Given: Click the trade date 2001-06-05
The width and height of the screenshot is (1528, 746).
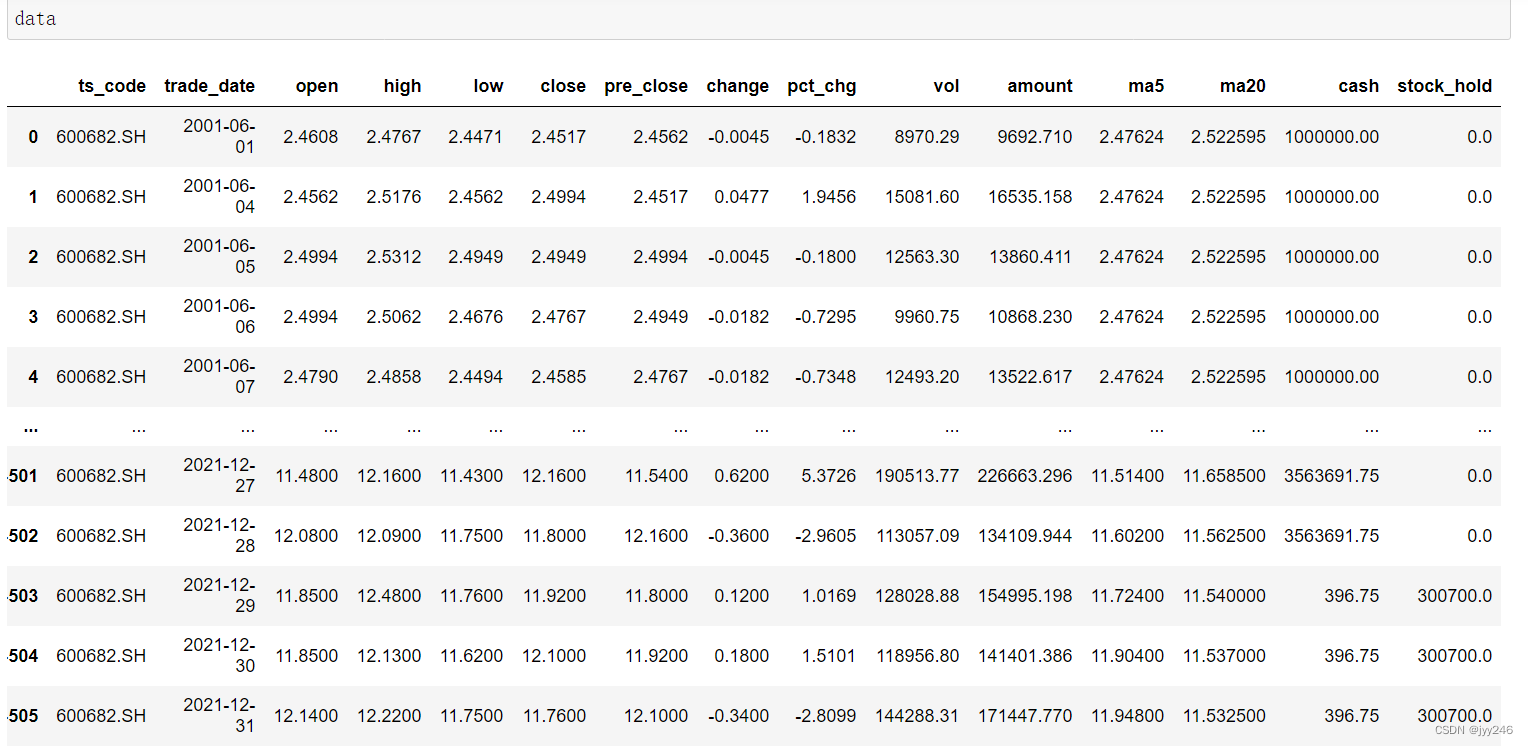Looking at the screenshot, I should [x=219, y=257].
